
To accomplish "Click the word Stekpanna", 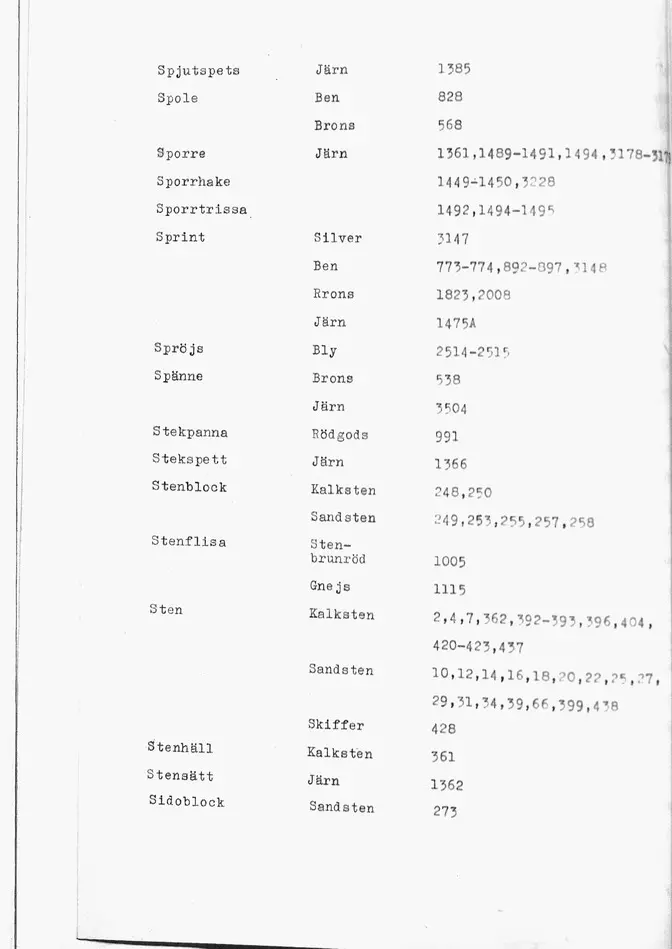I will tap(190, 432).
